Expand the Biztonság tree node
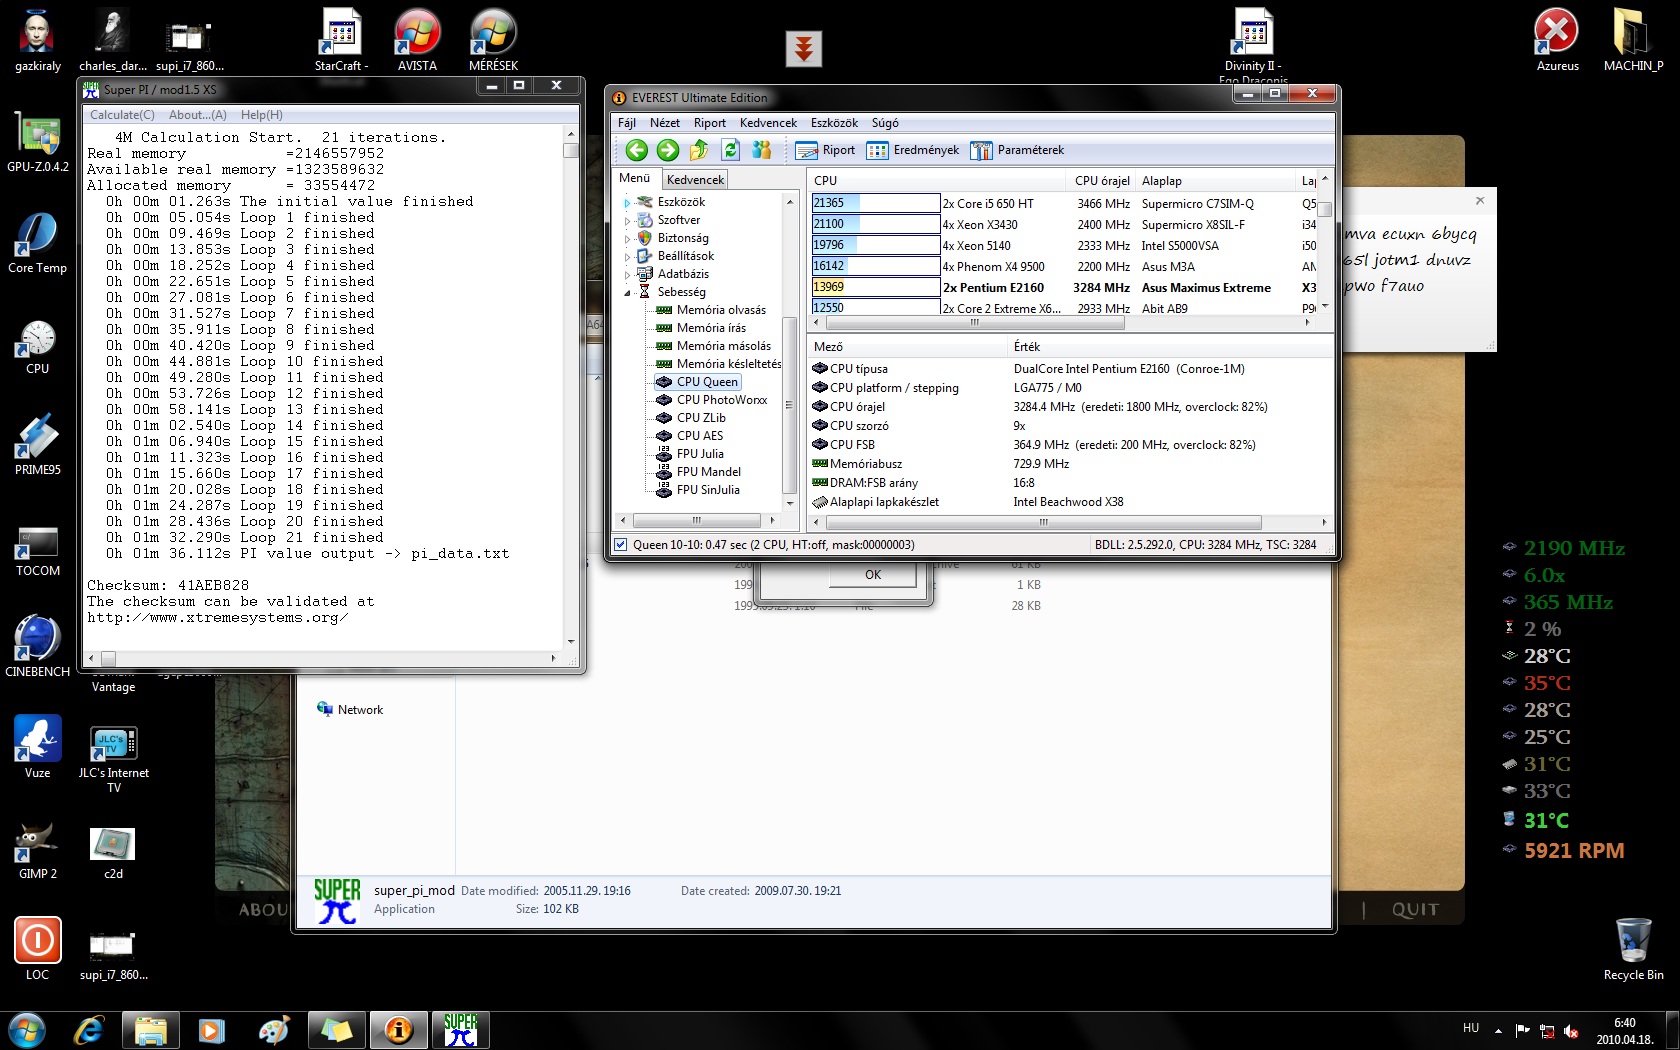This screenshot has width=1680, height=1050. (x=627, y=239)
